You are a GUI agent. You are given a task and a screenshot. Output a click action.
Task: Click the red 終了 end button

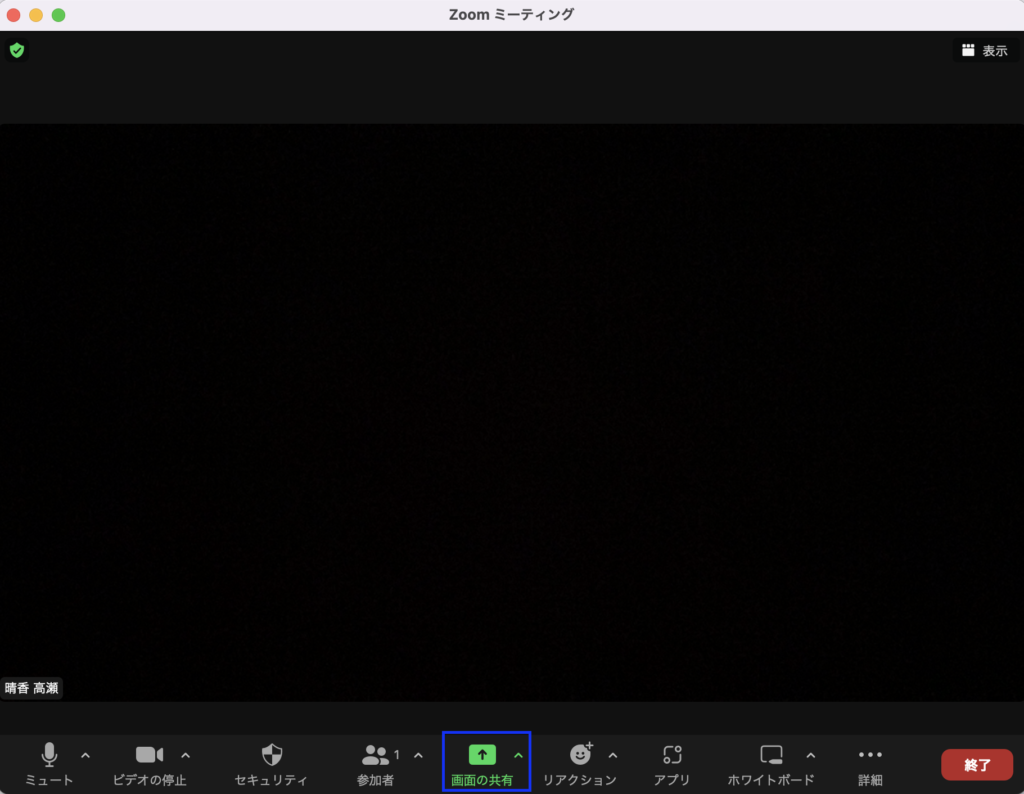(976, 765)
